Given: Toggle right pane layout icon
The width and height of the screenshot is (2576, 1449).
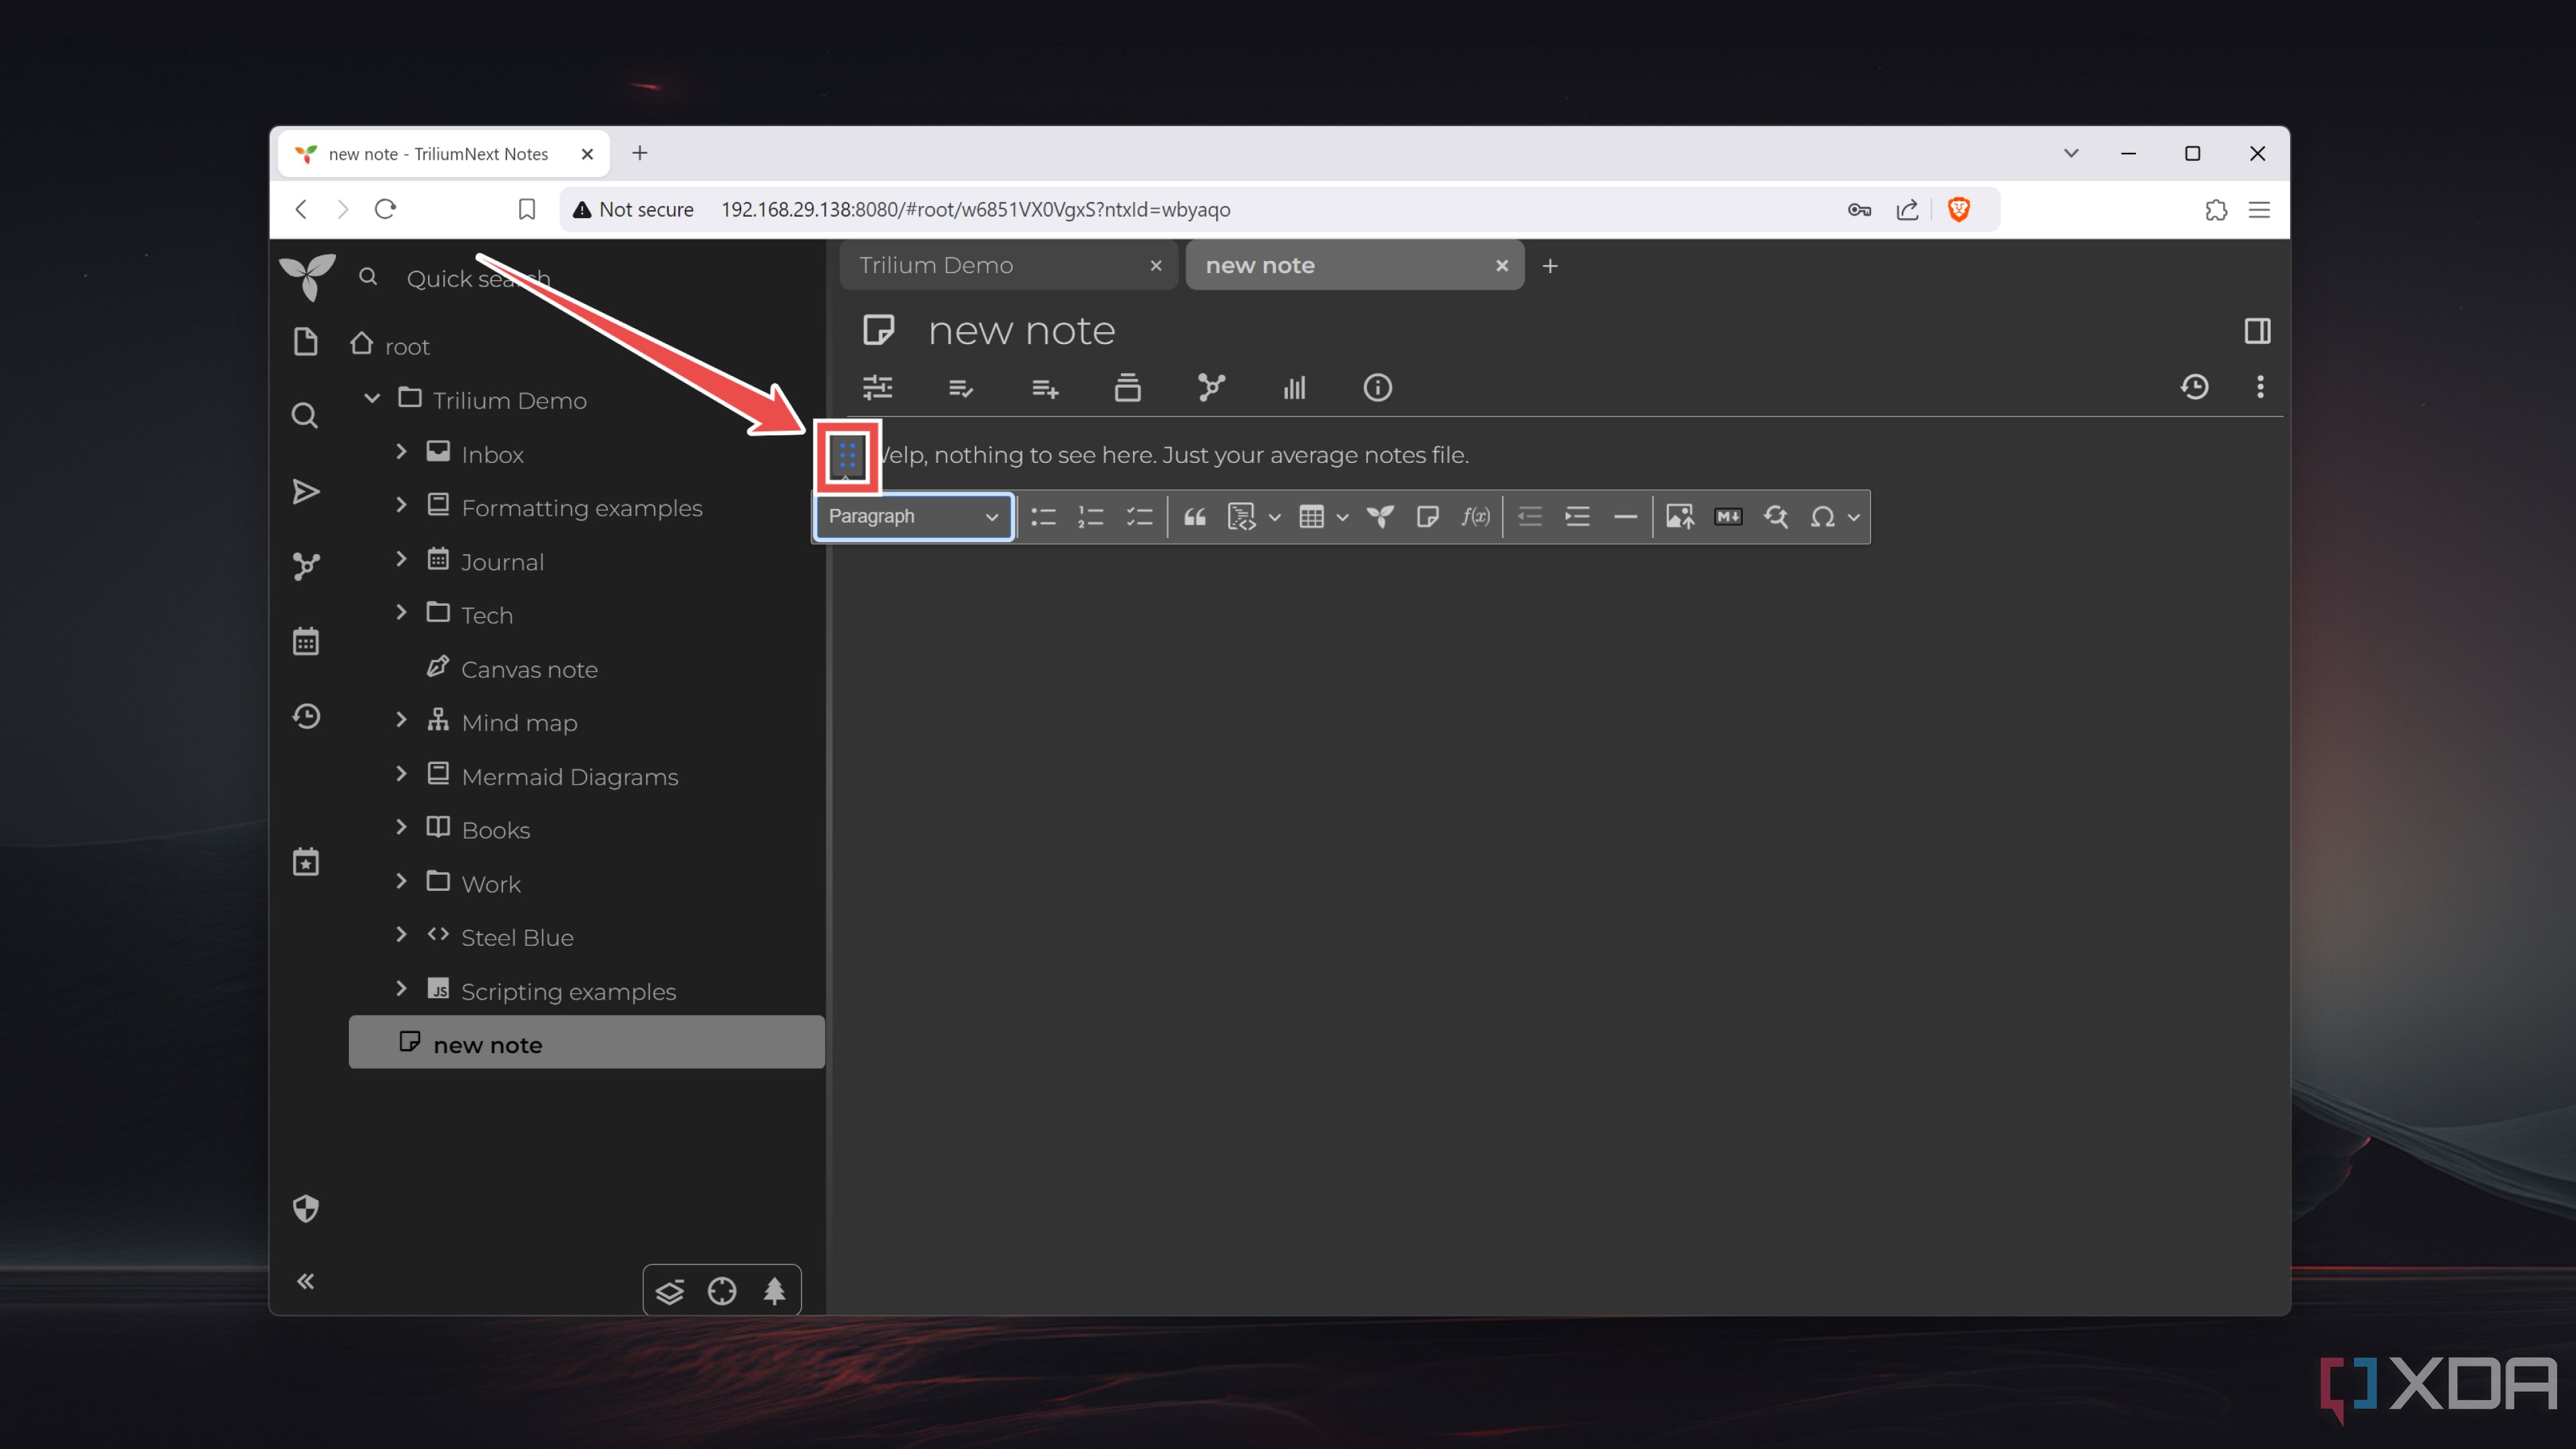Looking at the screenshot, I should pos(2257,331).
